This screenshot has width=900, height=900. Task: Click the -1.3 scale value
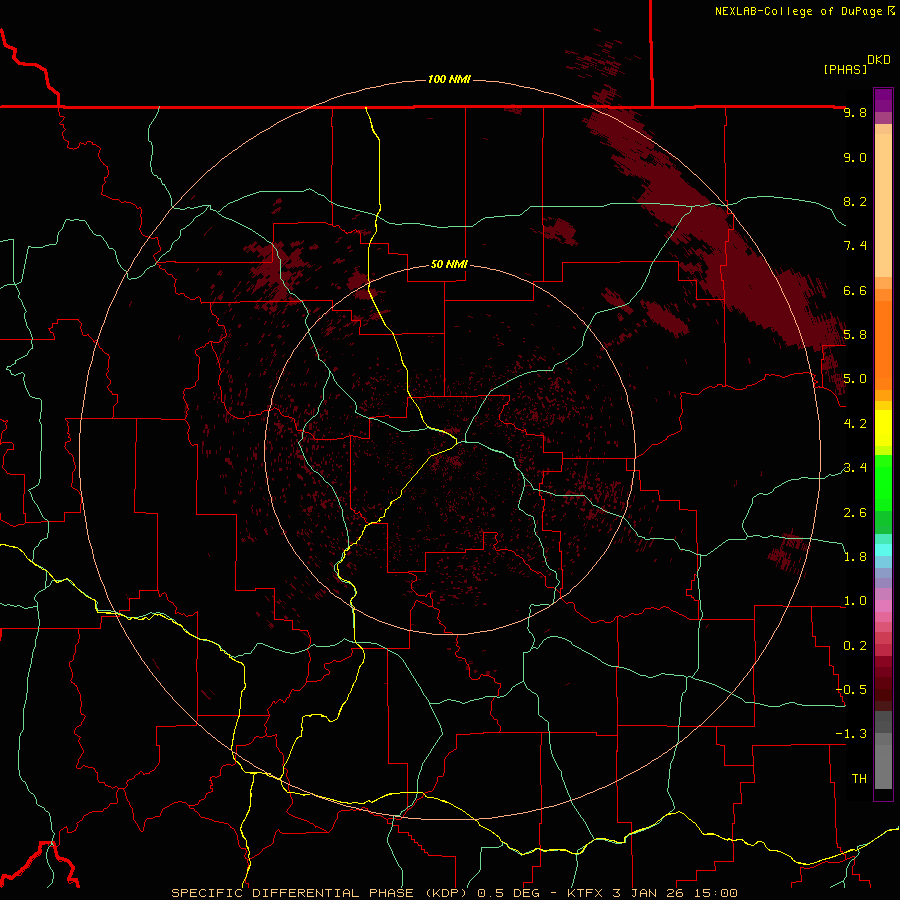[x=852, y=734]
